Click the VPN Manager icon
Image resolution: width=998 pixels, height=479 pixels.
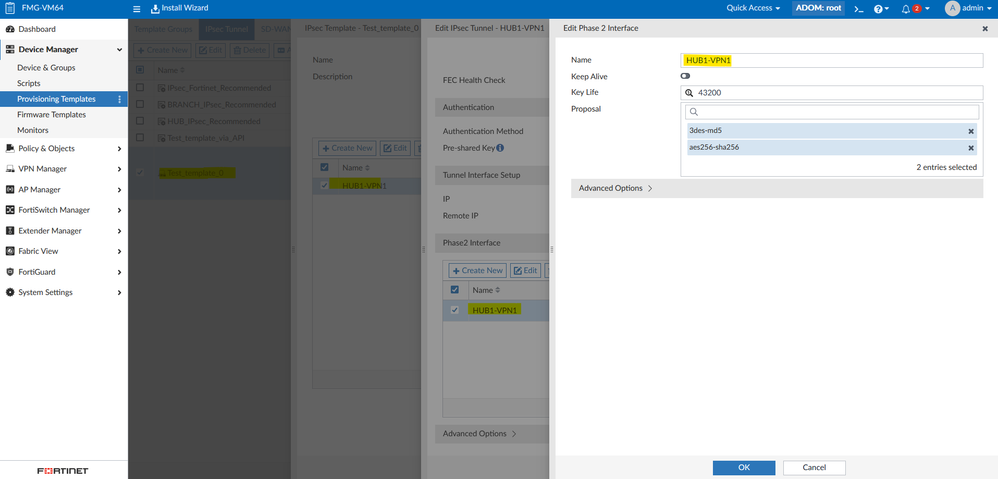coord(10,169)
